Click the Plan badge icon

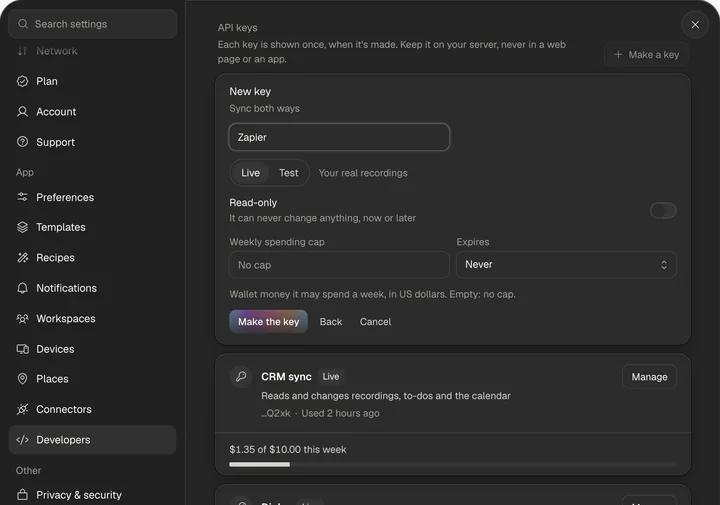[x=22, y=81]
